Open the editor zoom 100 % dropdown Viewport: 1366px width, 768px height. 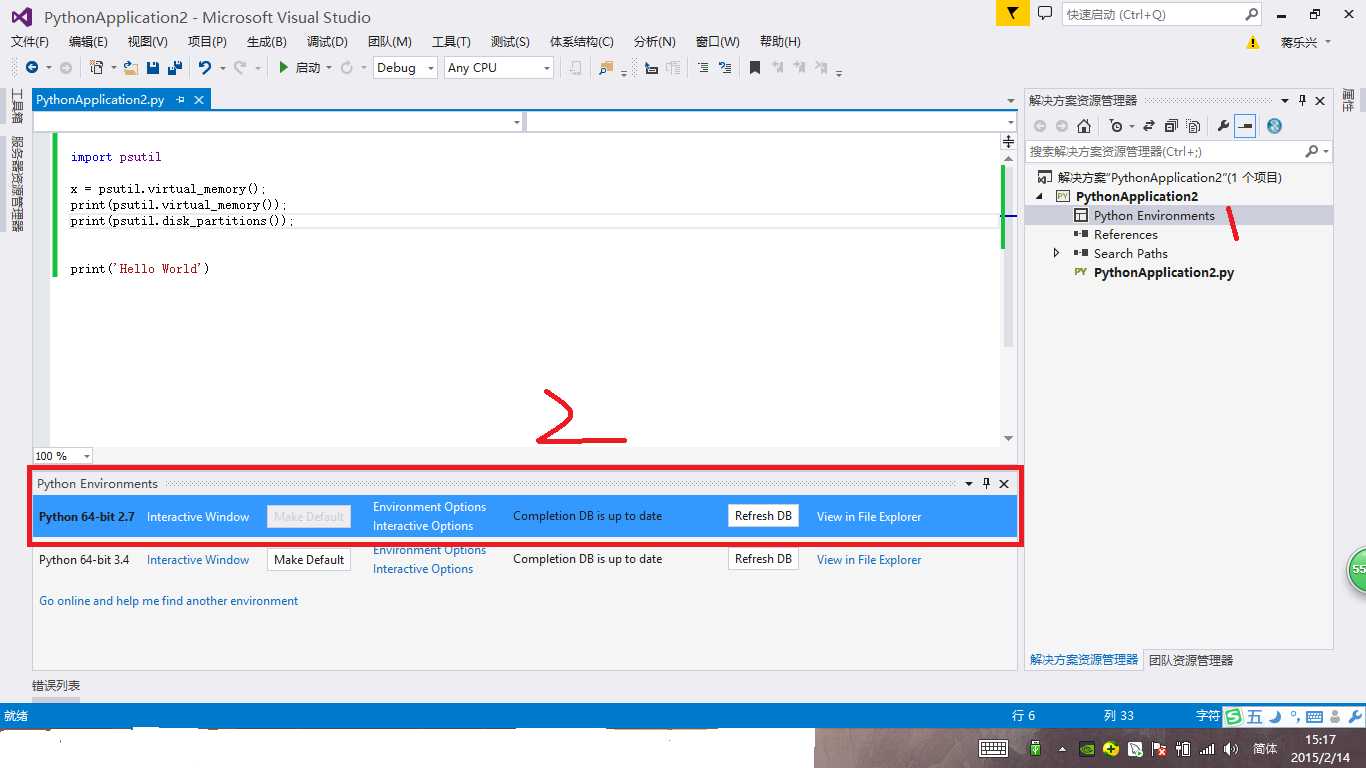pyautogui.click(x=63, y=456)
